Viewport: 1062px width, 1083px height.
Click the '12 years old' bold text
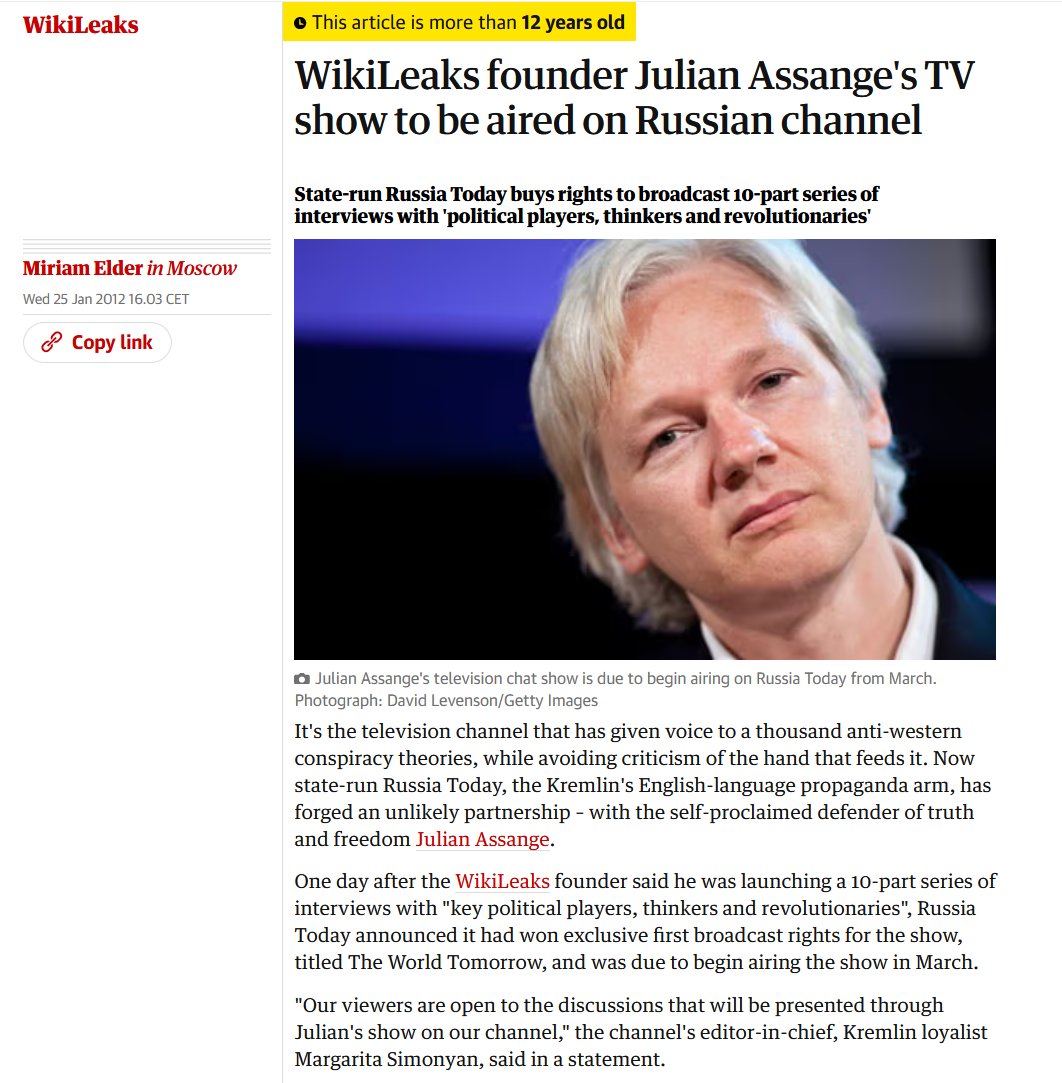click(572, 23)
